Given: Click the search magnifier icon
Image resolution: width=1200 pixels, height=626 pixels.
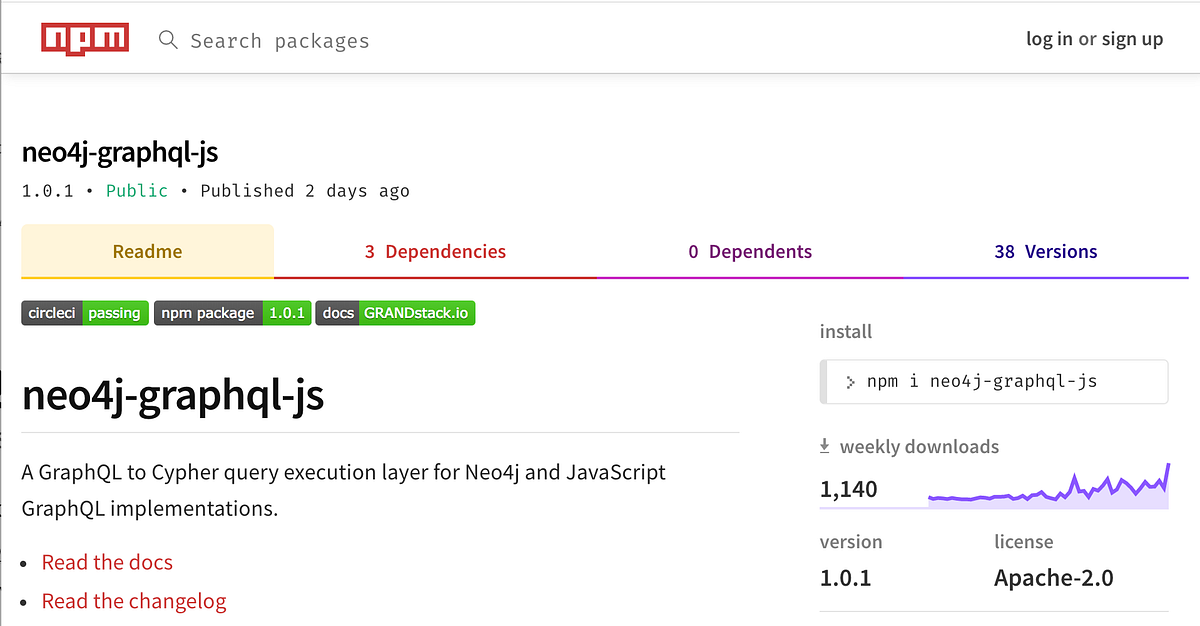Looking at the screenshot, I should [x=169, y=40].
